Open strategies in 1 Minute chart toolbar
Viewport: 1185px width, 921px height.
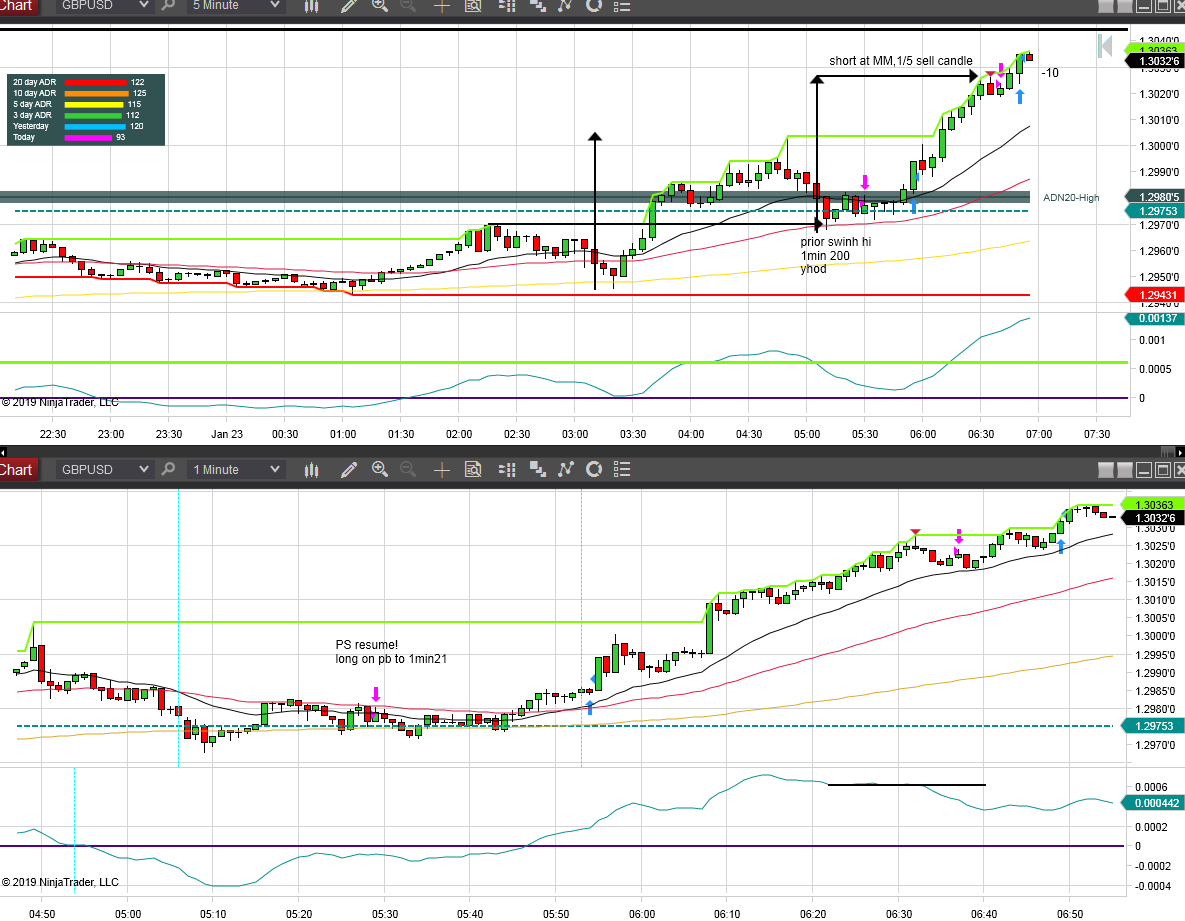pos(594,470)
